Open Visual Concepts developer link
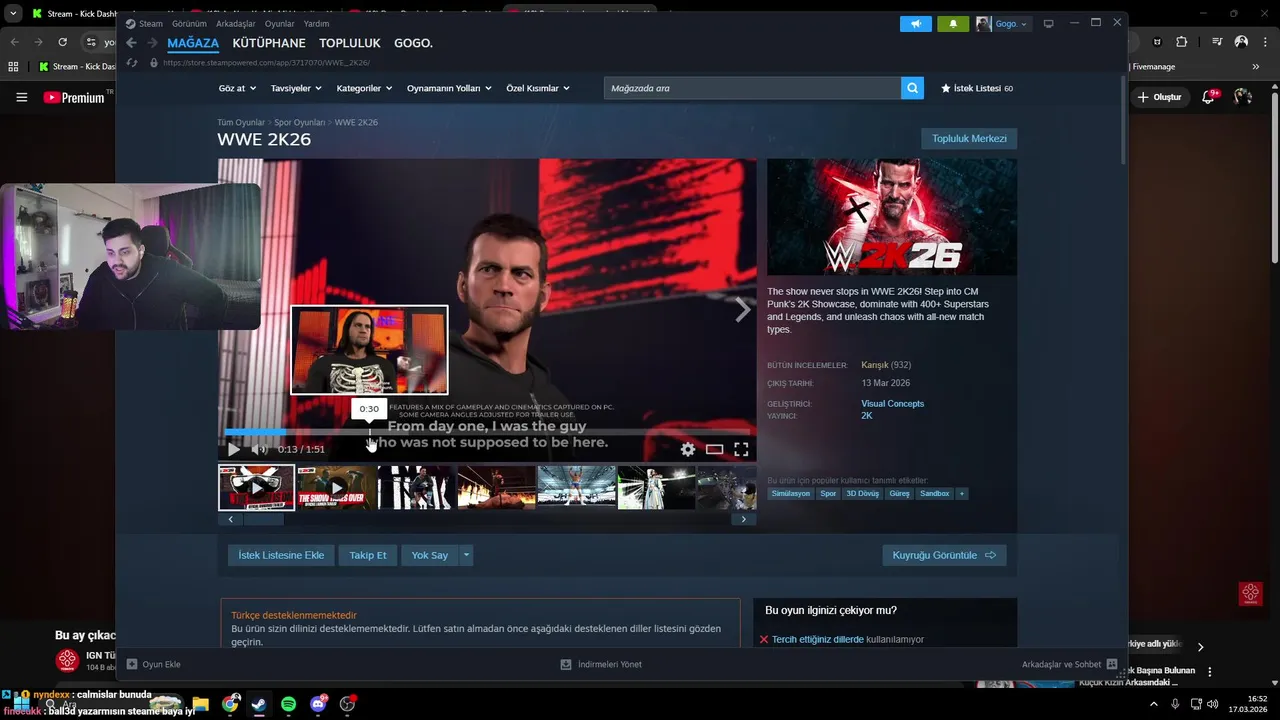This screenshot has height=720, width=1280. point(892,404)
